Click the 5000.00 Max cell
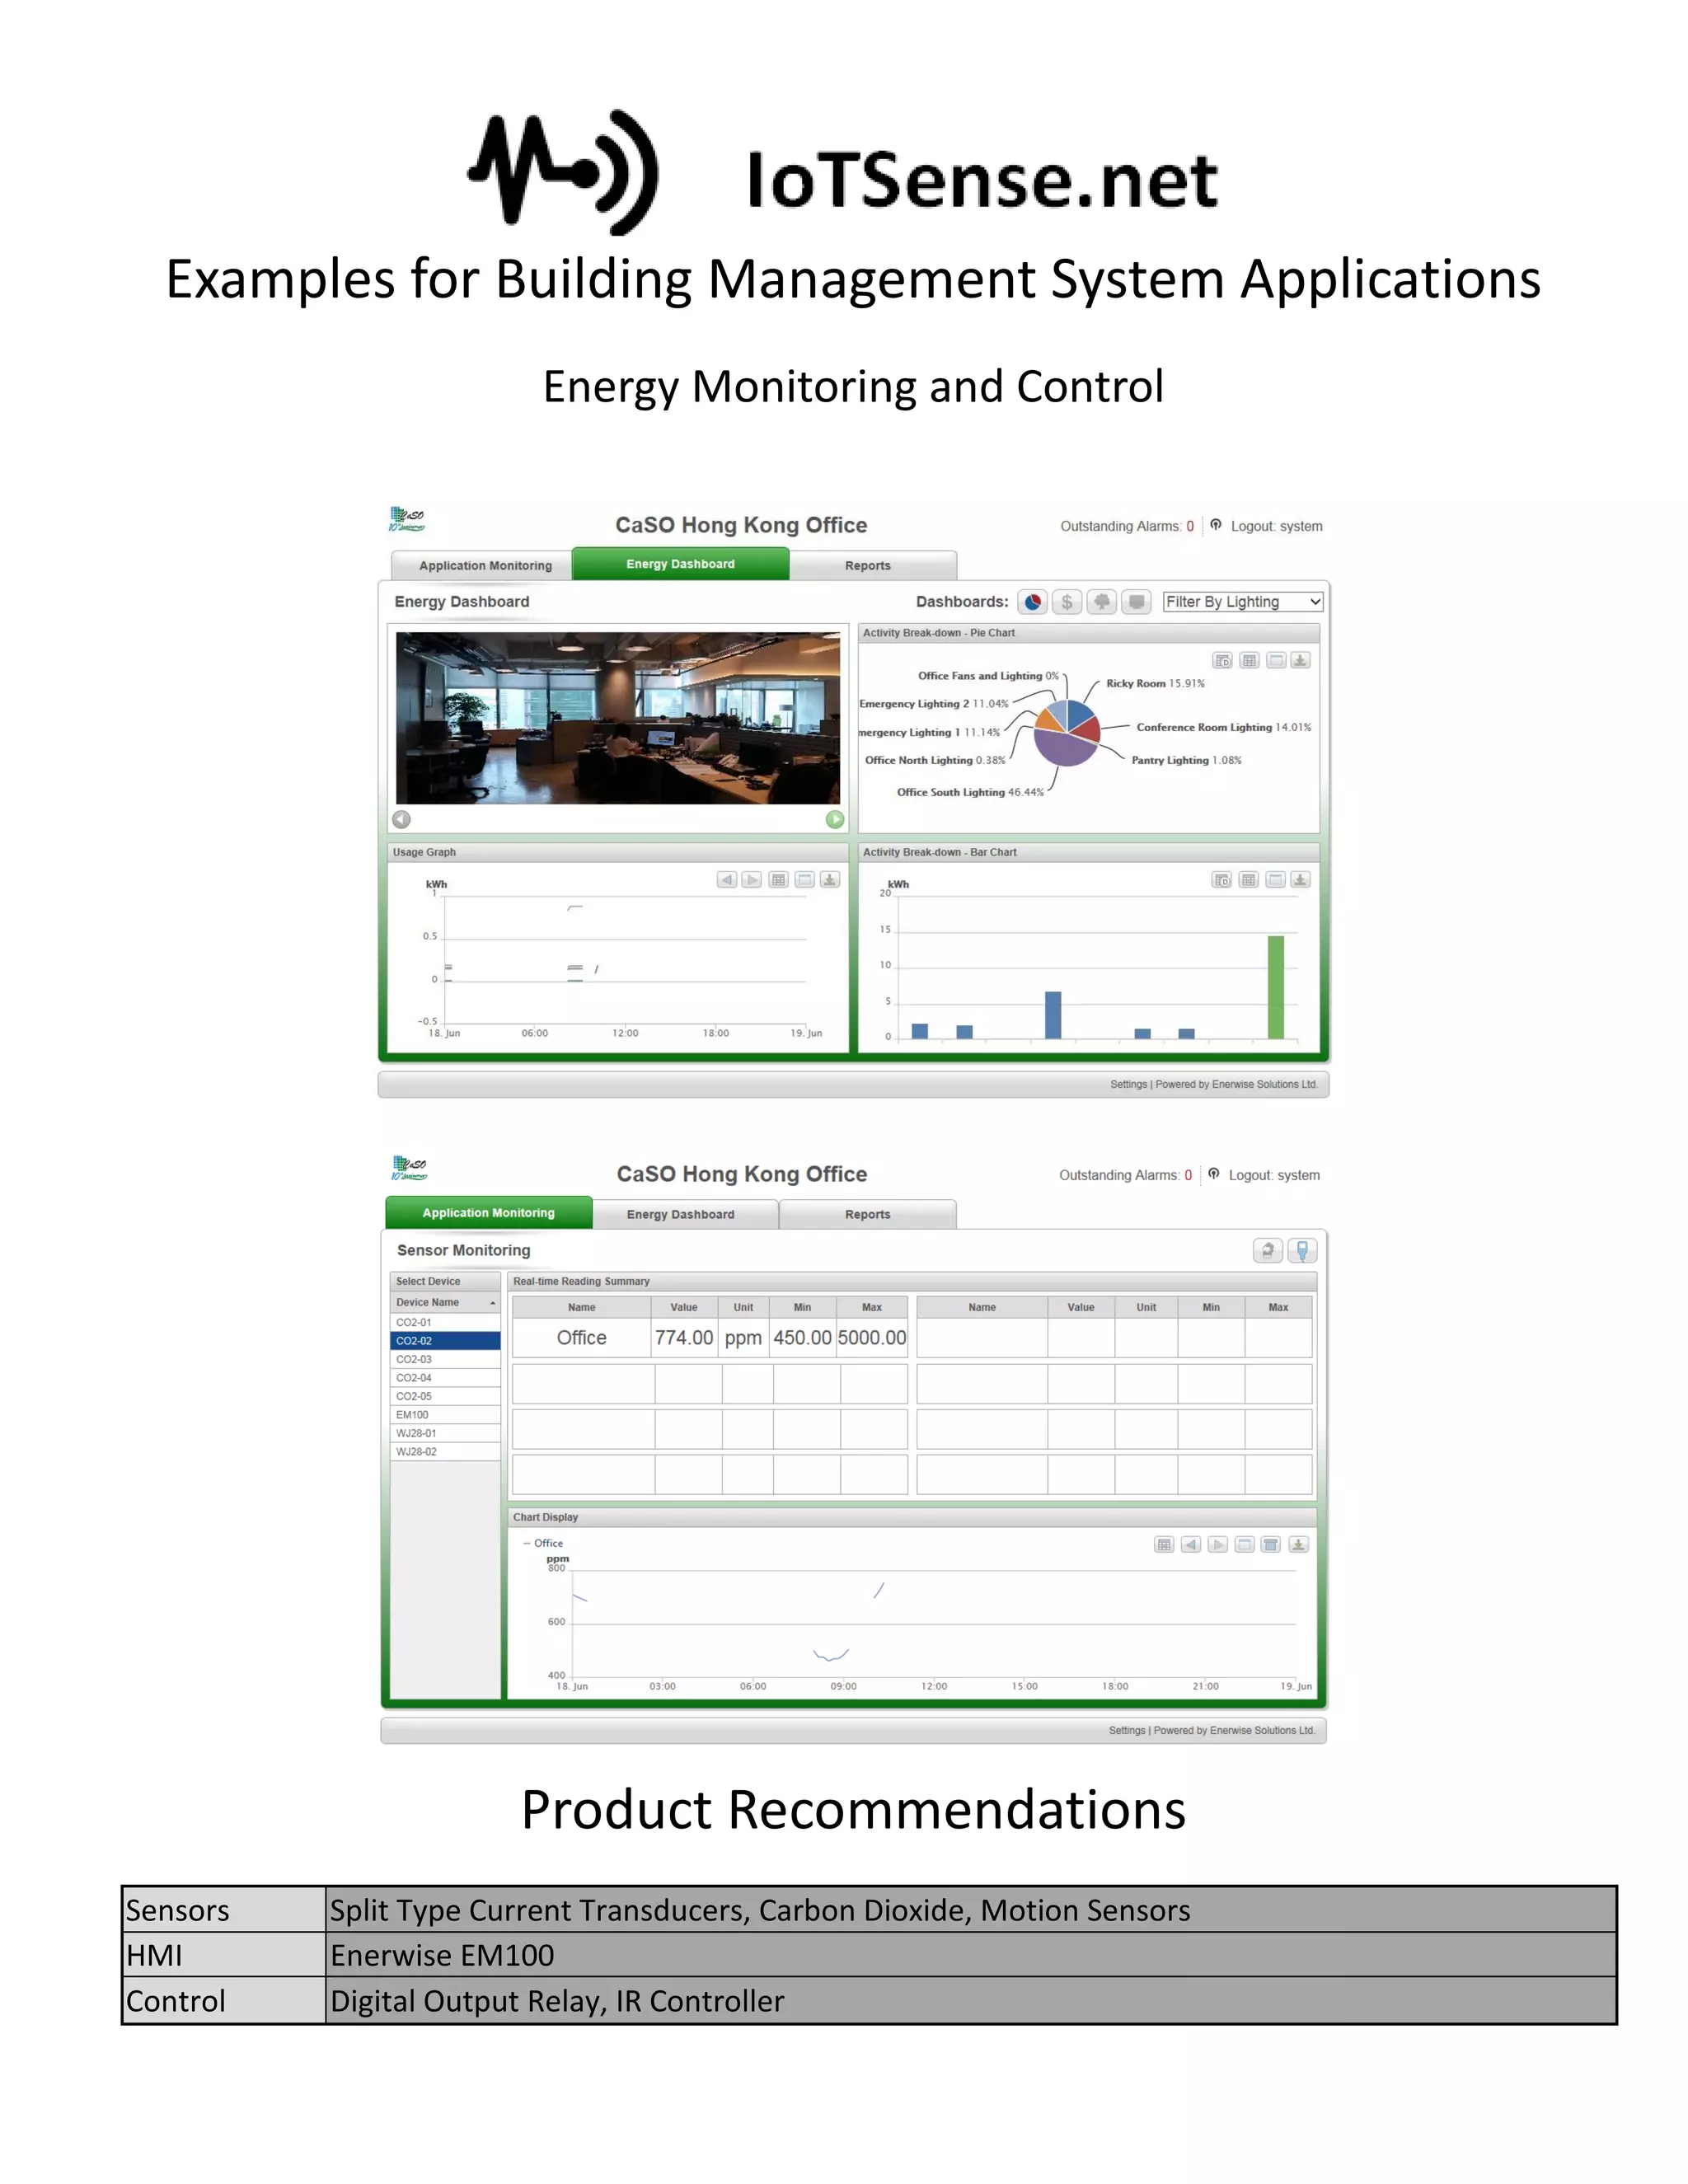The height and width of the screenshot is (2184, 1688). point(872,1338)
